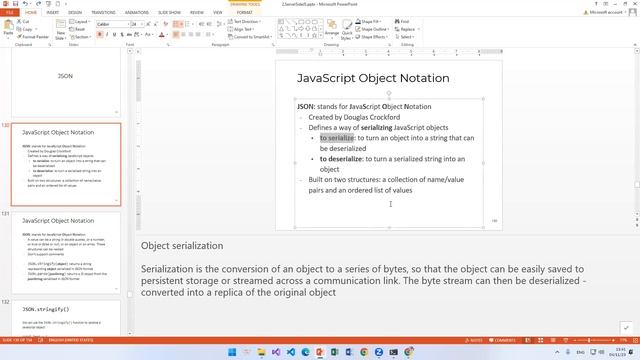Clear all formatting
640x360 pixels.
coord(166,24)
